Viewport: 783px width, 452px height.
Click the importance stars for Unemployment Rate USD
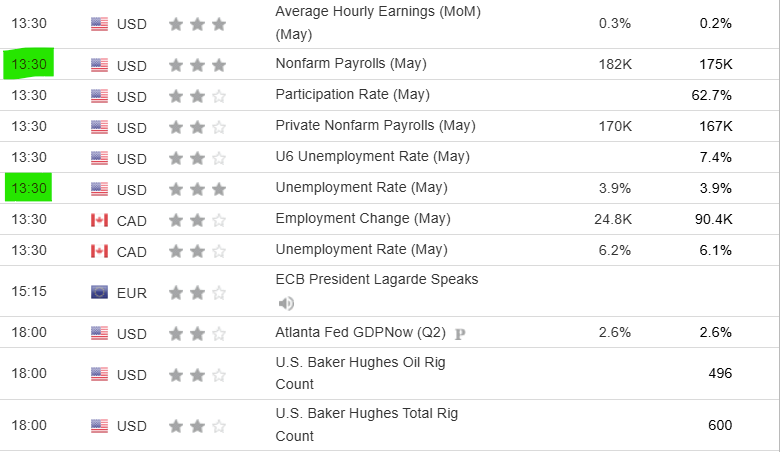click(x=197, y=189)
